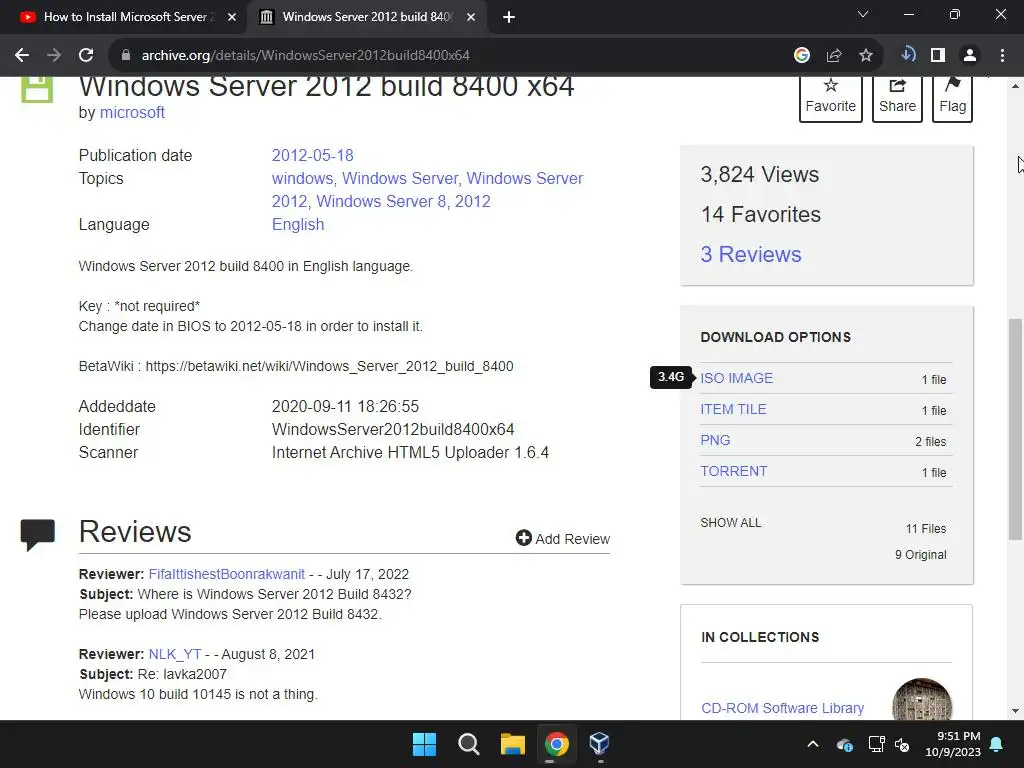
Task: Click the '11 Files' count text
Action: (x=925, y=528)
